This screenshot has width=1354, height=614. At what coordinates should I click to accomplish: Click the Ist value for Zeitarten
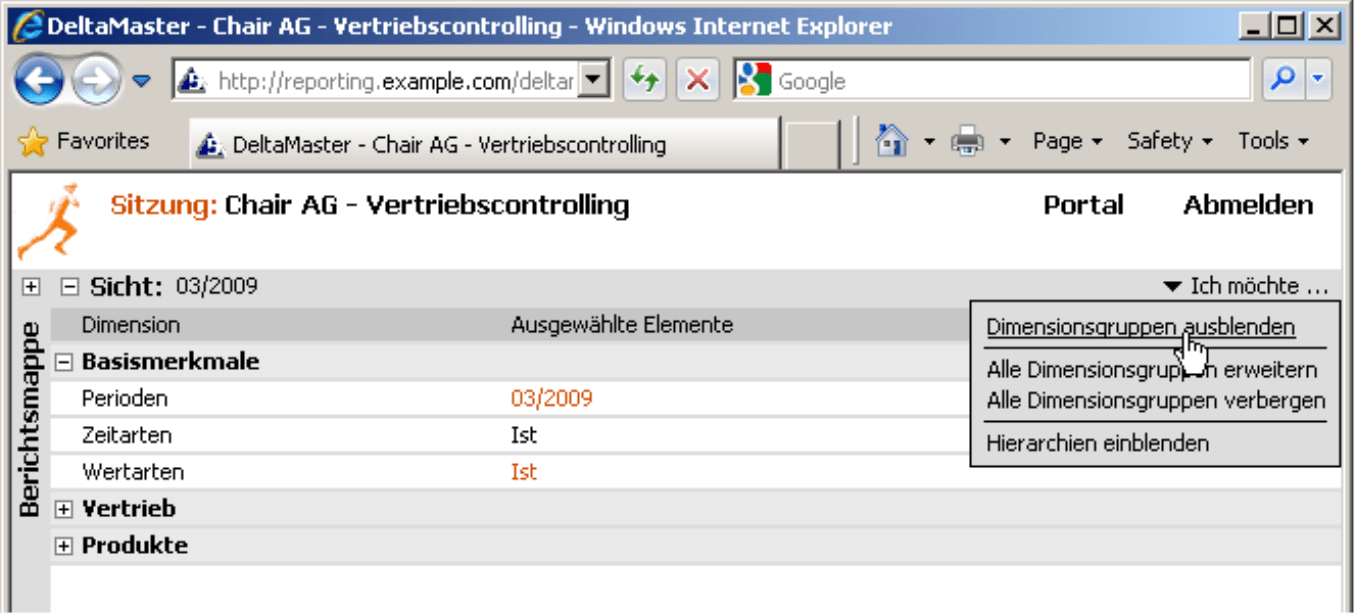click(524, 435)
